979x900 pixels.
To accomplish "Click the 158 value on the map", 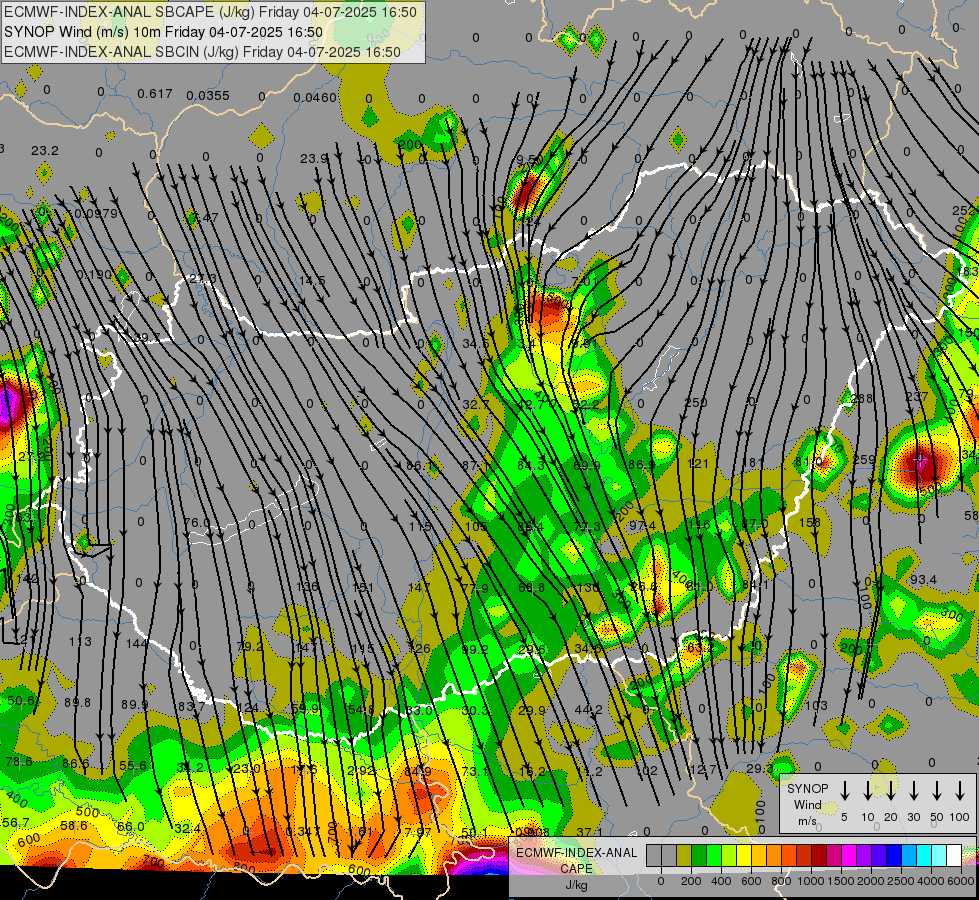I will coord(810,522).
